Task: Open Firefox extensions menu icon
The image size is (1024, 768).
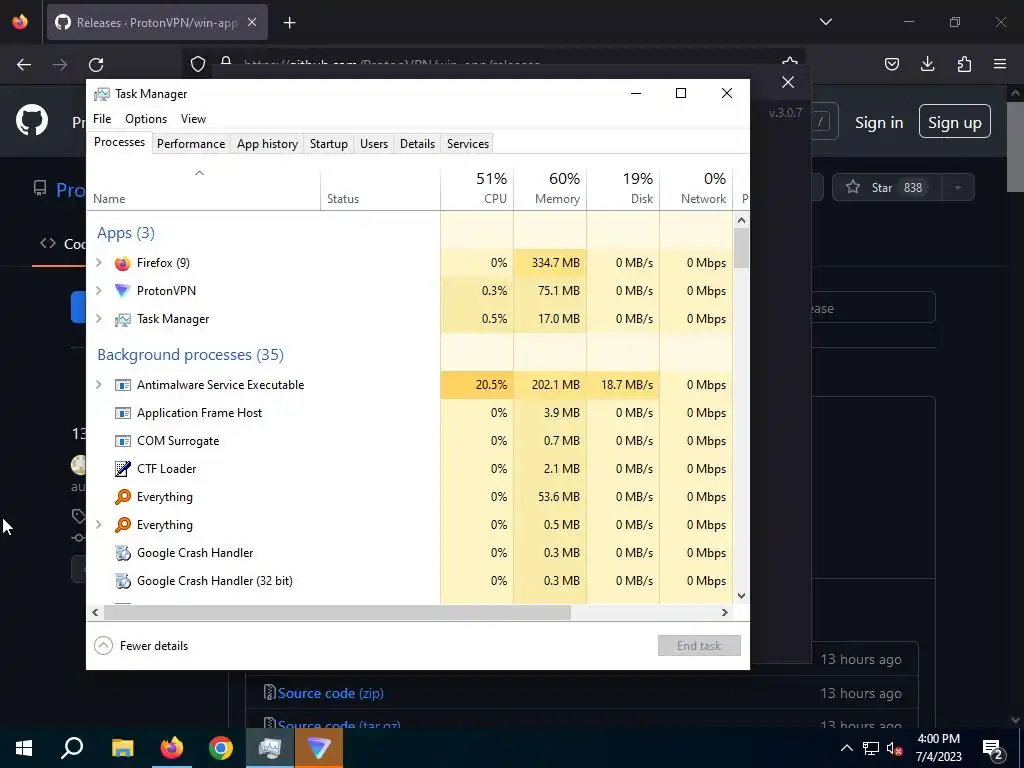Action: (964, 64)
